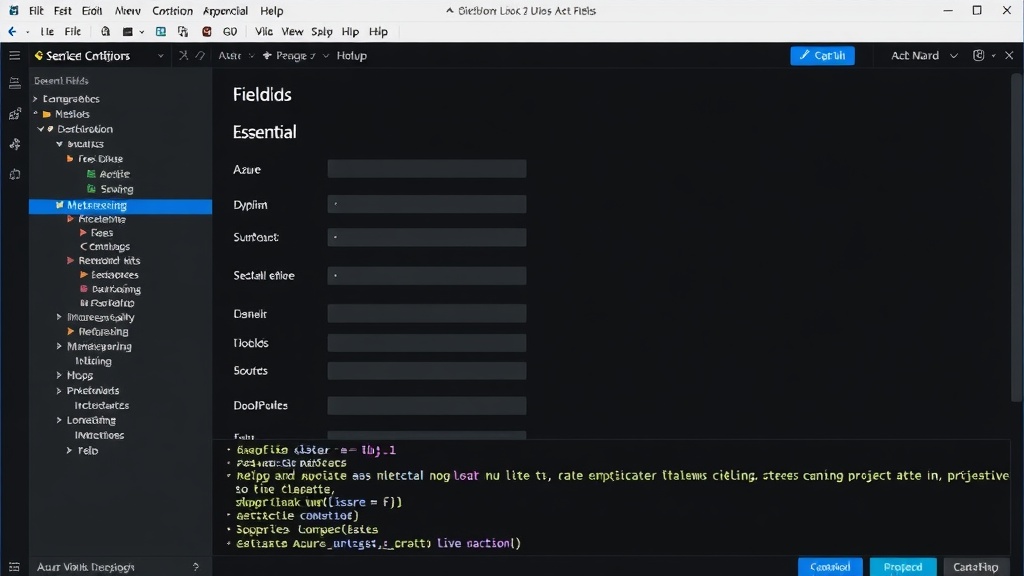The image size is (1024, 576).
Task: Open the Help menu in menu bar
Action: 272,10
